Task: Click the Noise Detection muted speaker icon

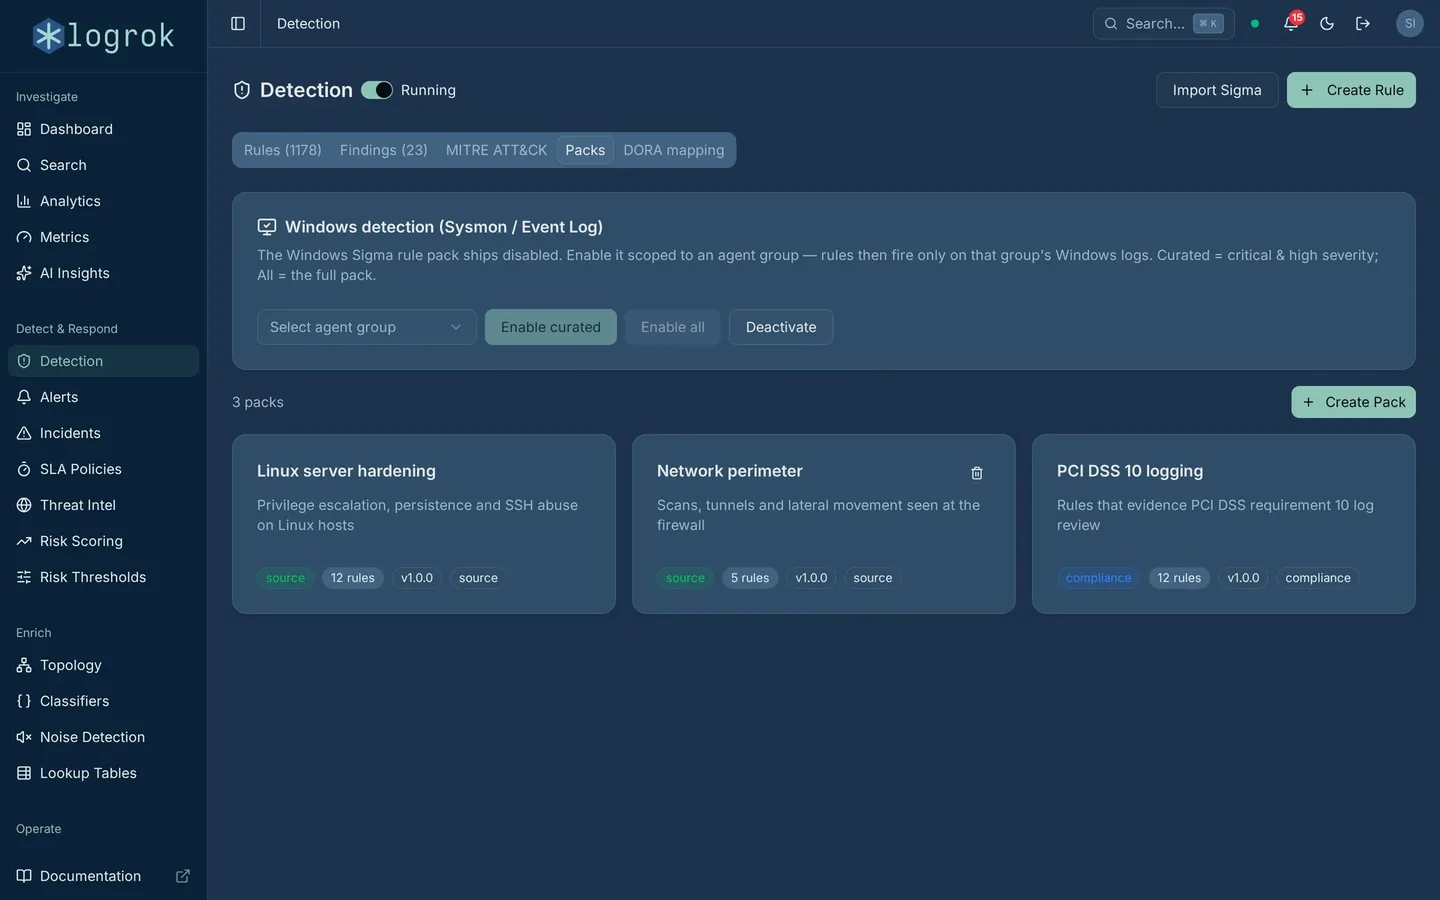Action: [24, 737]
